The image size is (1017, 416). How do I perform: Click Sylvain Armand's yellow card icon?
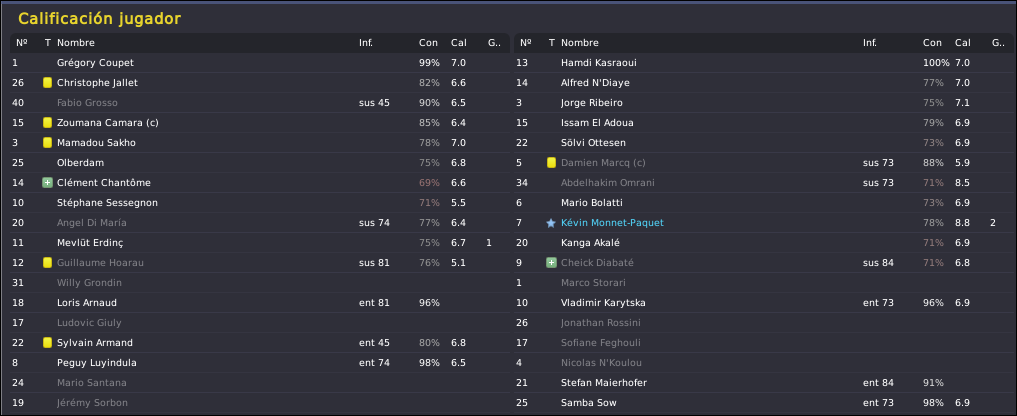pos(47,343)
